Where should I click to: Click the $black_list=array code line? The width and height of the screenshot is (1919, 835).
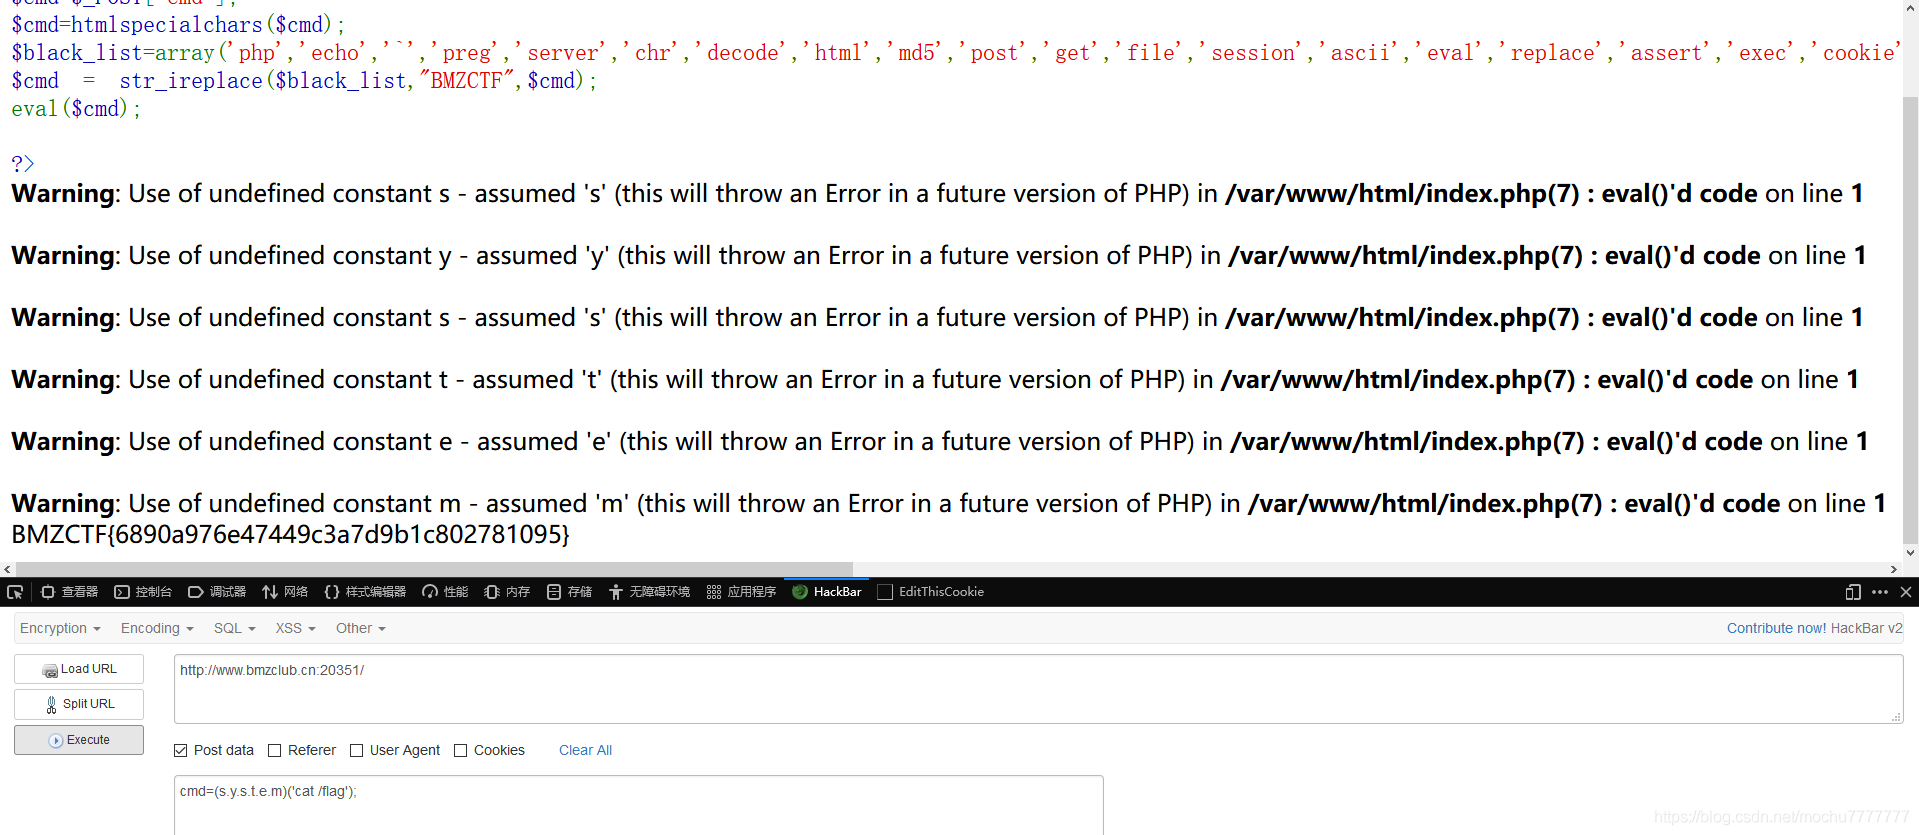(955, 52)
